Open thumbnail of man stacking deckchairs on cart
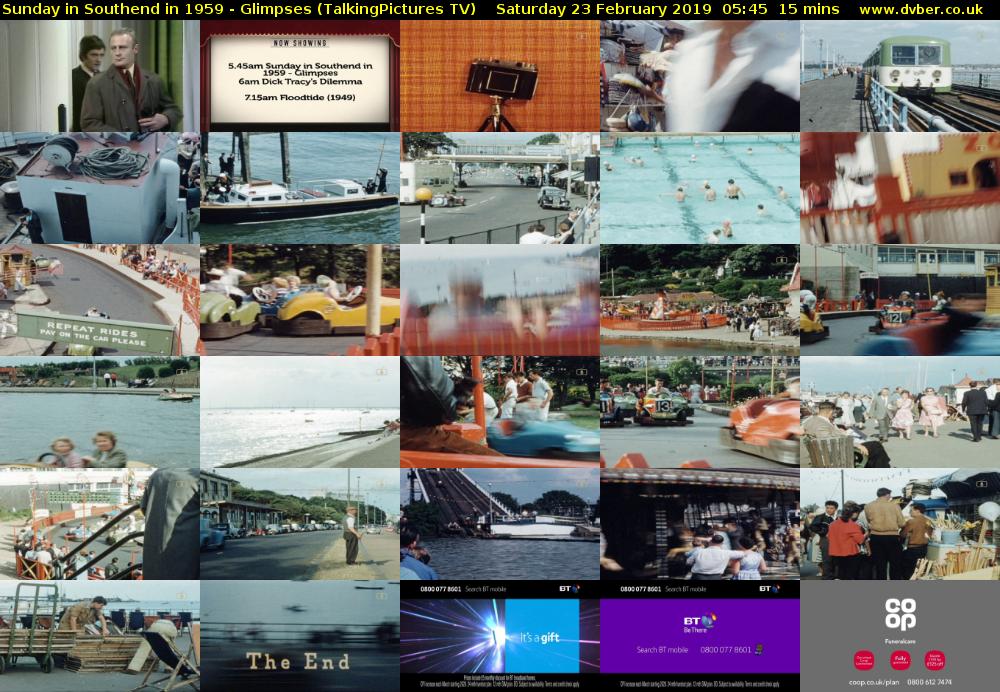The width and height of the screenshot is (1000, 692). (x=99, y=636)
